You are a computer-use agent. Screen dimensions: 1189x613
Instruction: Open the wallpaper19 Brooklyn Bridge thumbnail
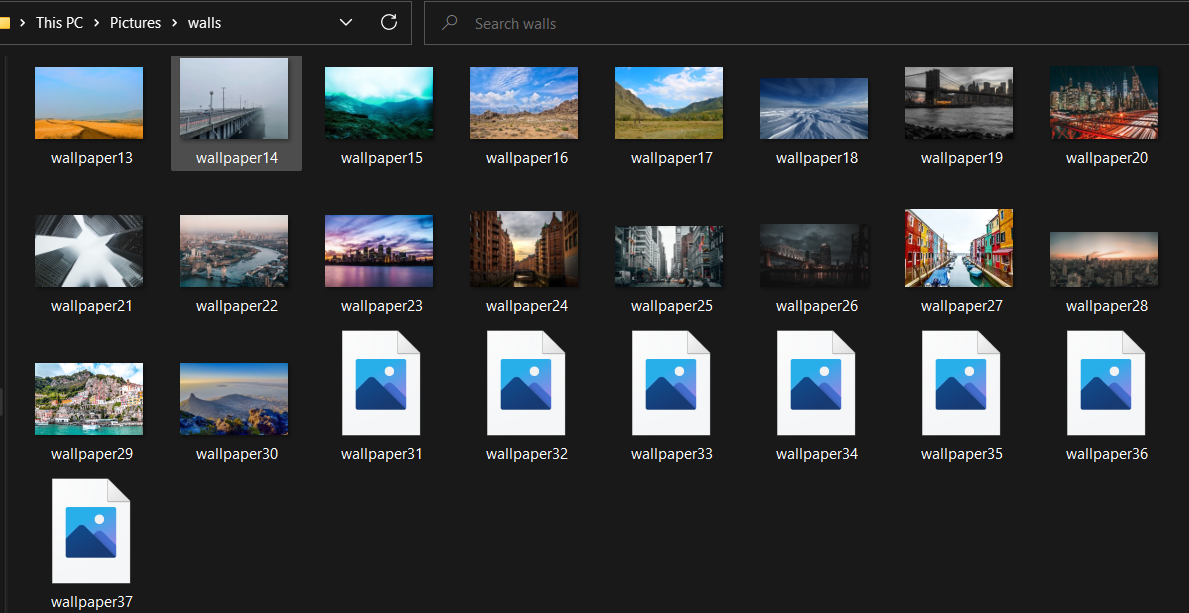click(959, 102)
